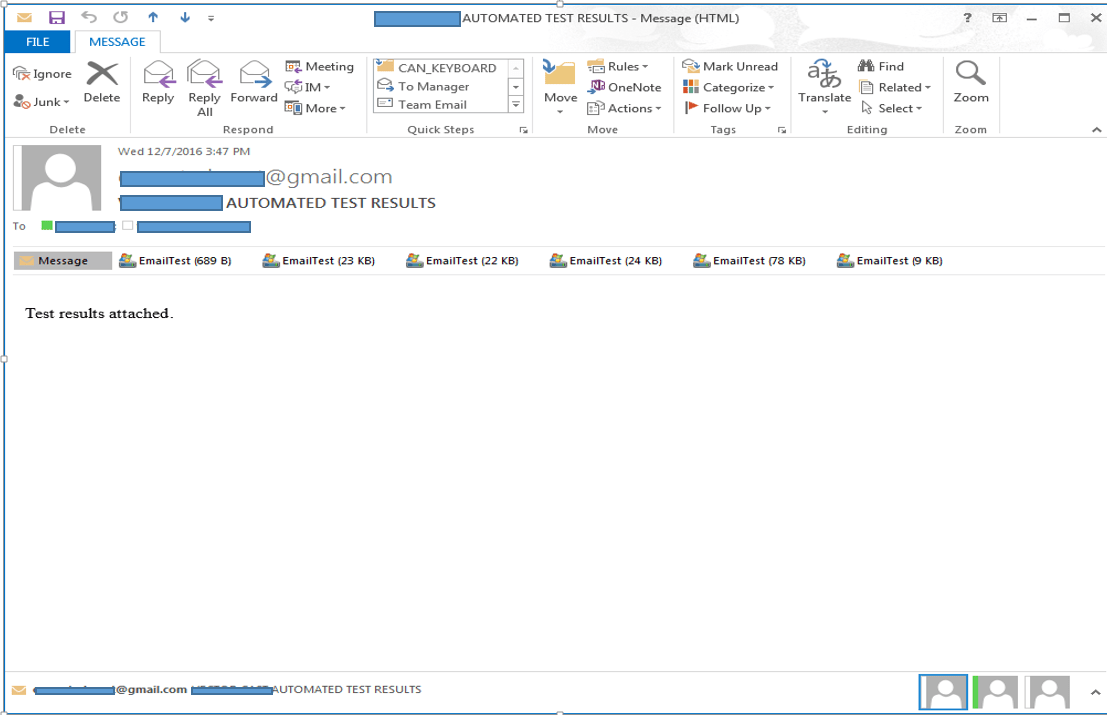Toggle Mark Unread on this message
This screenshot has height=715, width=1107.
tap(733, 66)
